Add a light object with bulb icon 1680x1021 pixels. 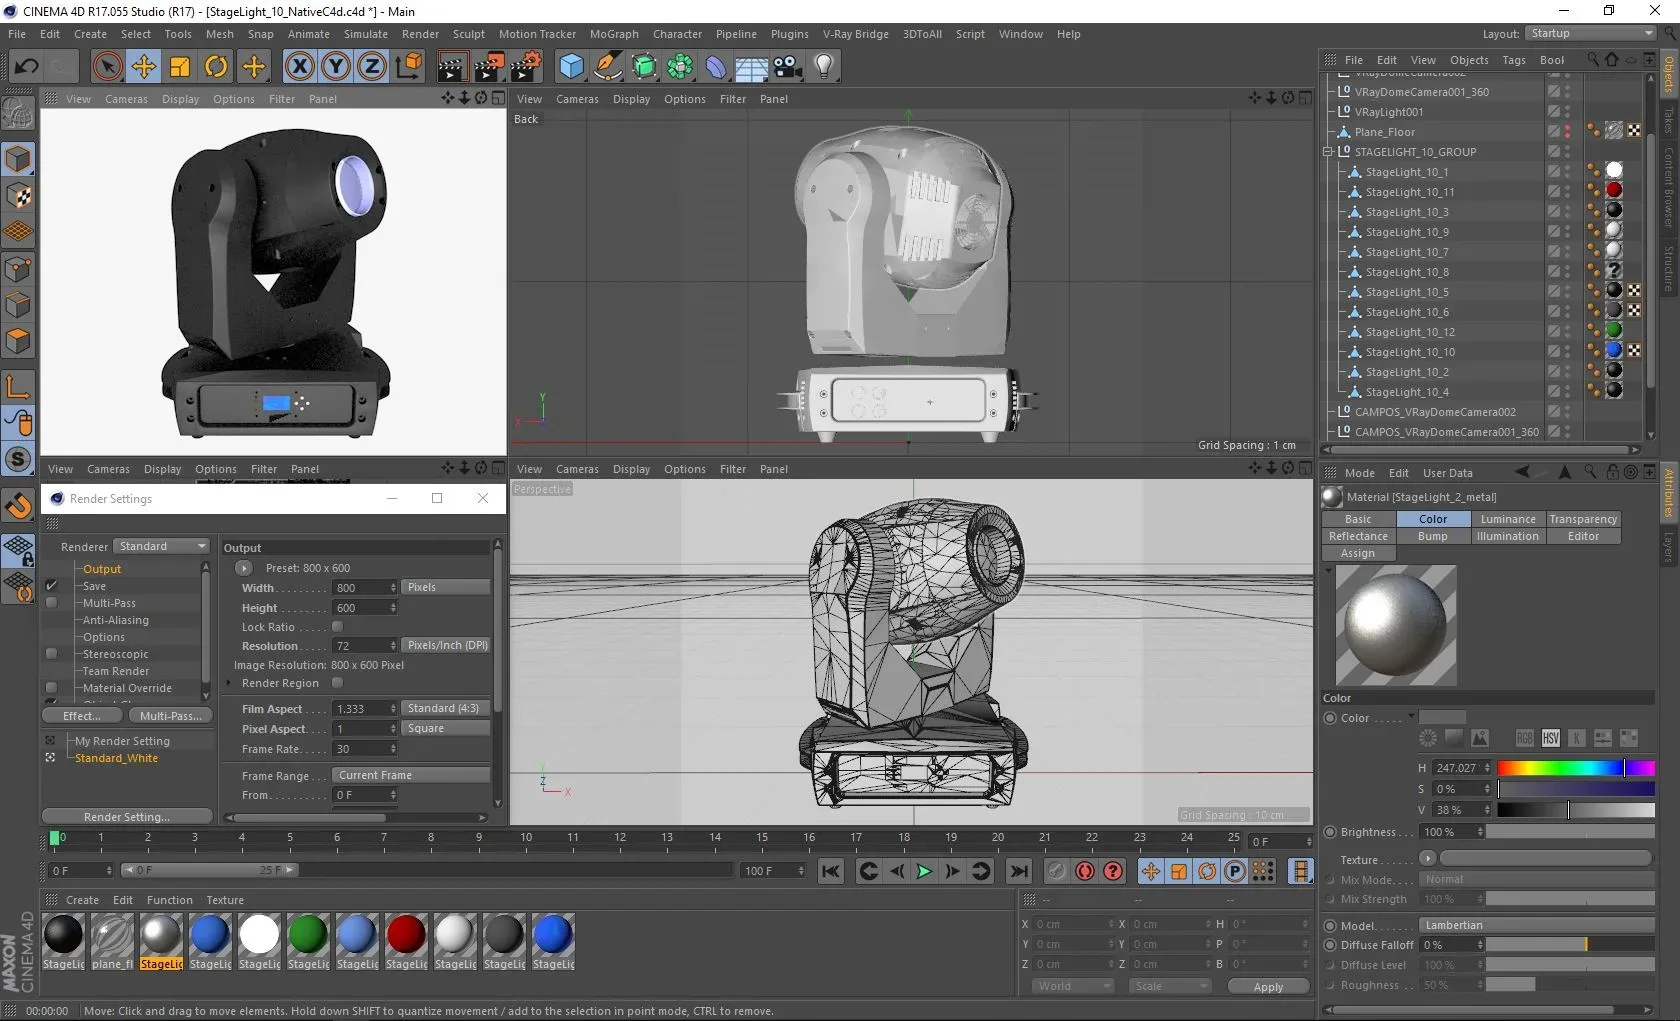click(823, 67)
